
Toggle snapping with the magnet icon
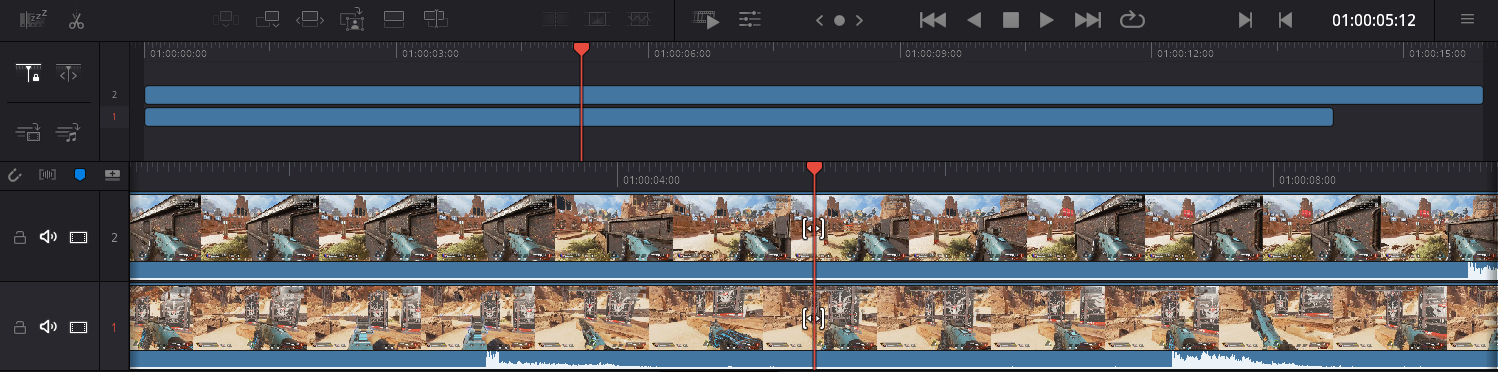click(14, 175)
